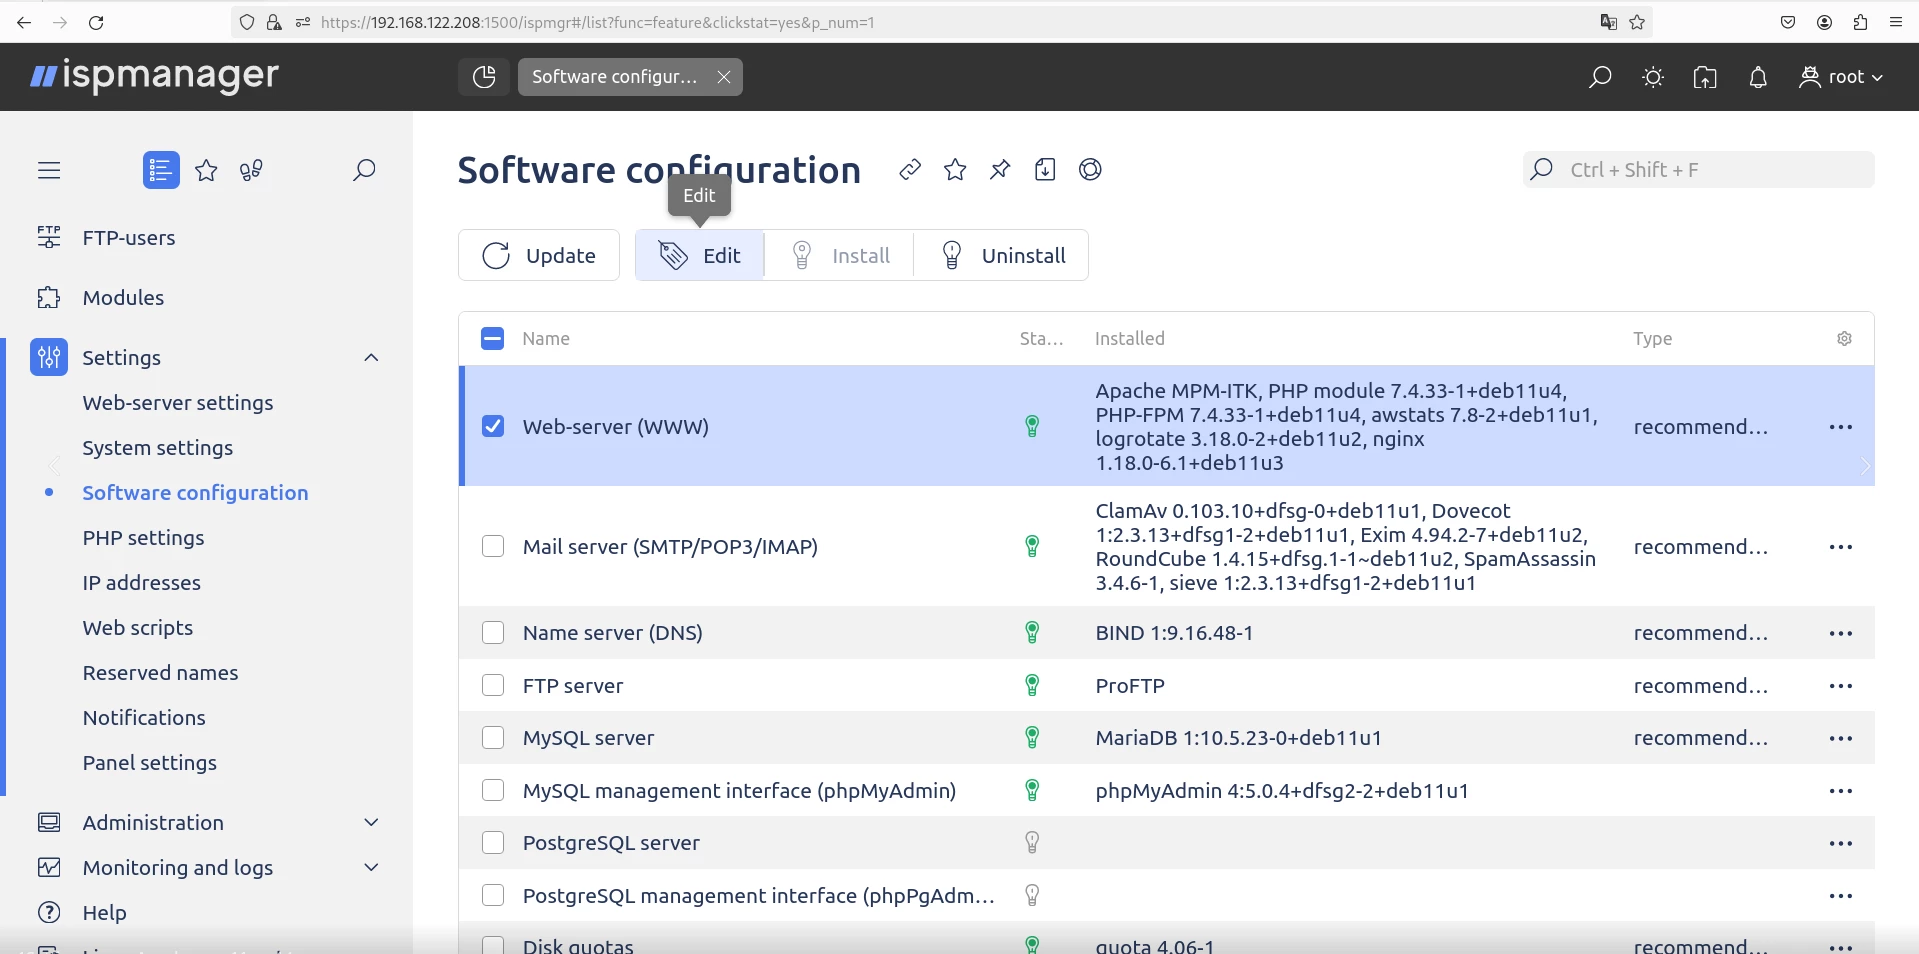Image resolution: width=1919 pixels, height=954 pixels.
Task: Open Web-server (WWW) row three-dot menu
Action: 1841,427
